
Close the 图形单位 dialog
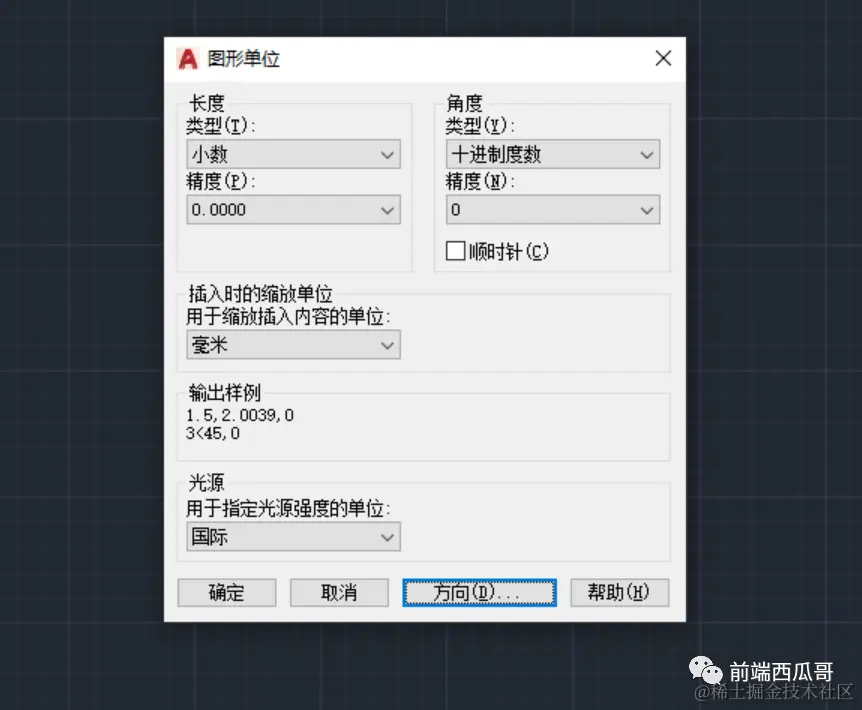point(663,58)
